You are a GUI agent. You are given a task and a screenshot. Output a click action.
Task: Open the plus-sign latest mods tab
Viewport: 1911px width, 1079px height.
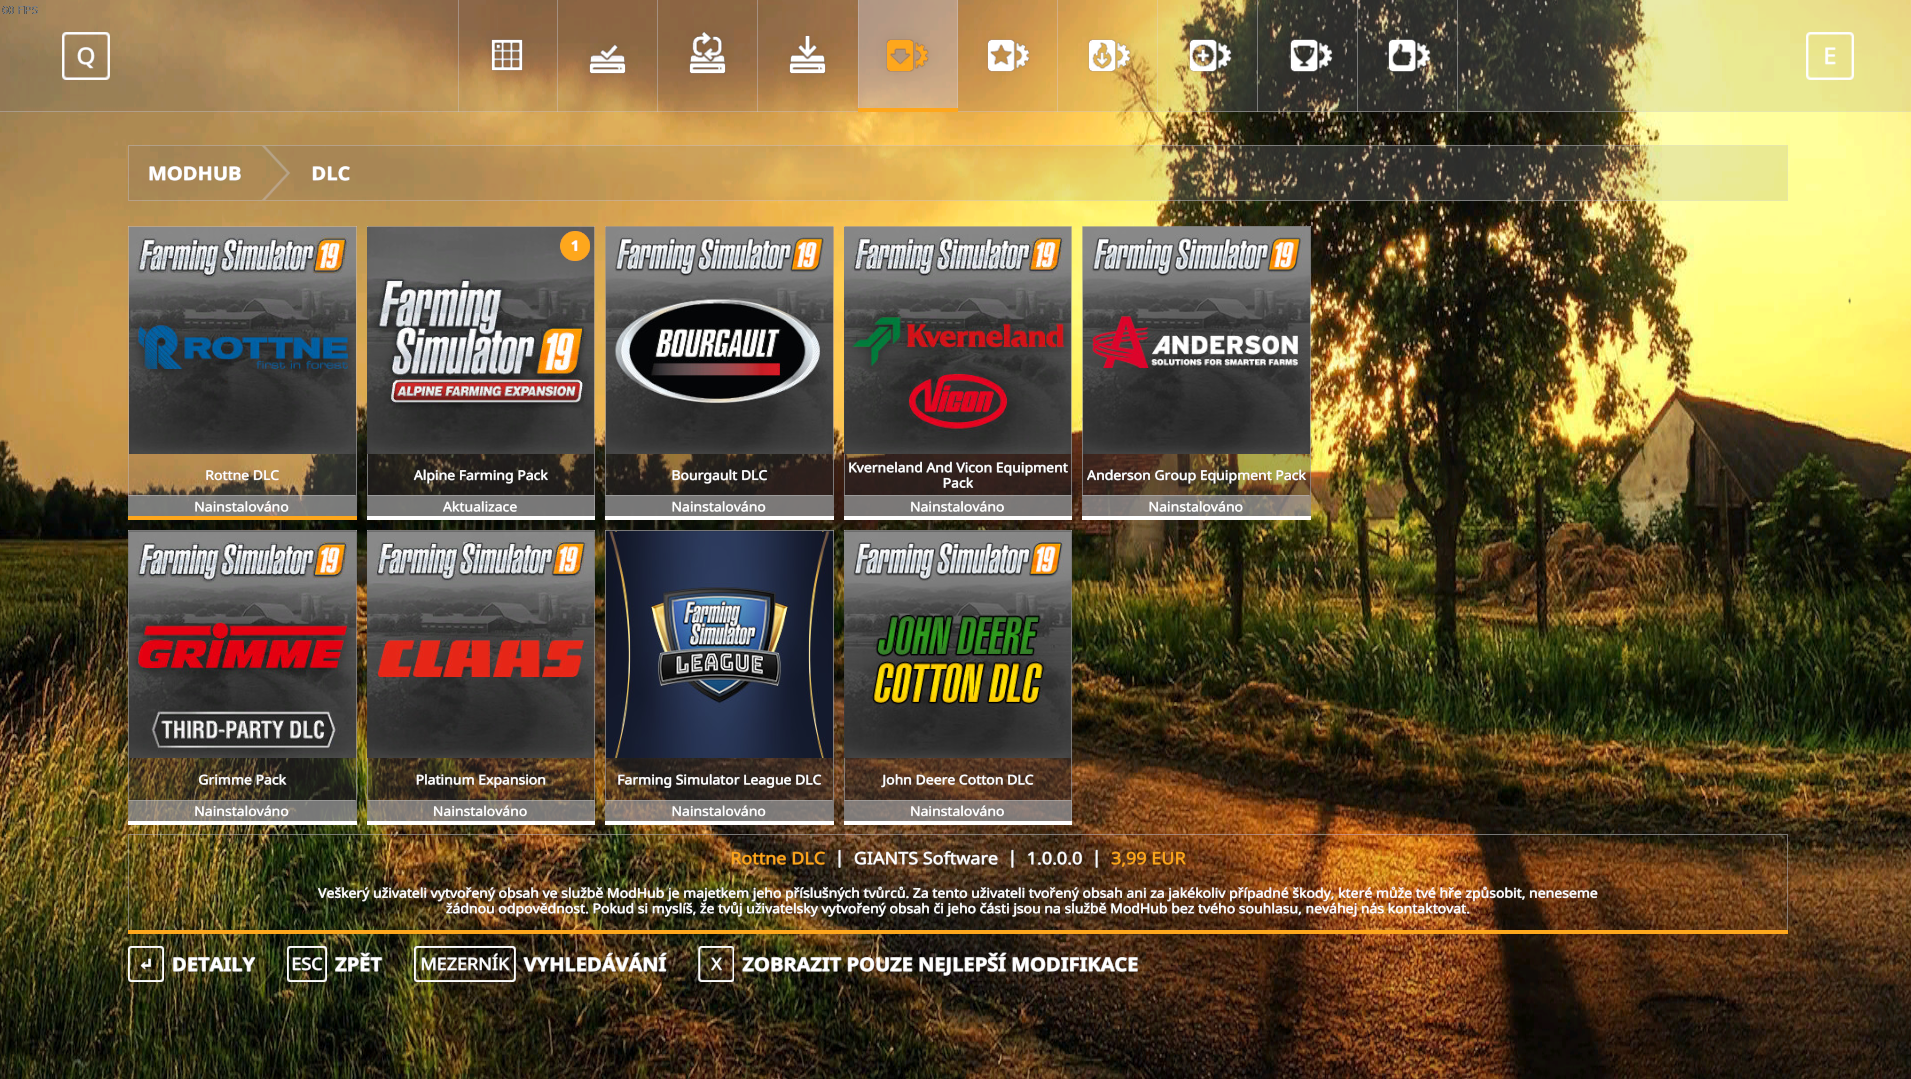[1207, 55]
